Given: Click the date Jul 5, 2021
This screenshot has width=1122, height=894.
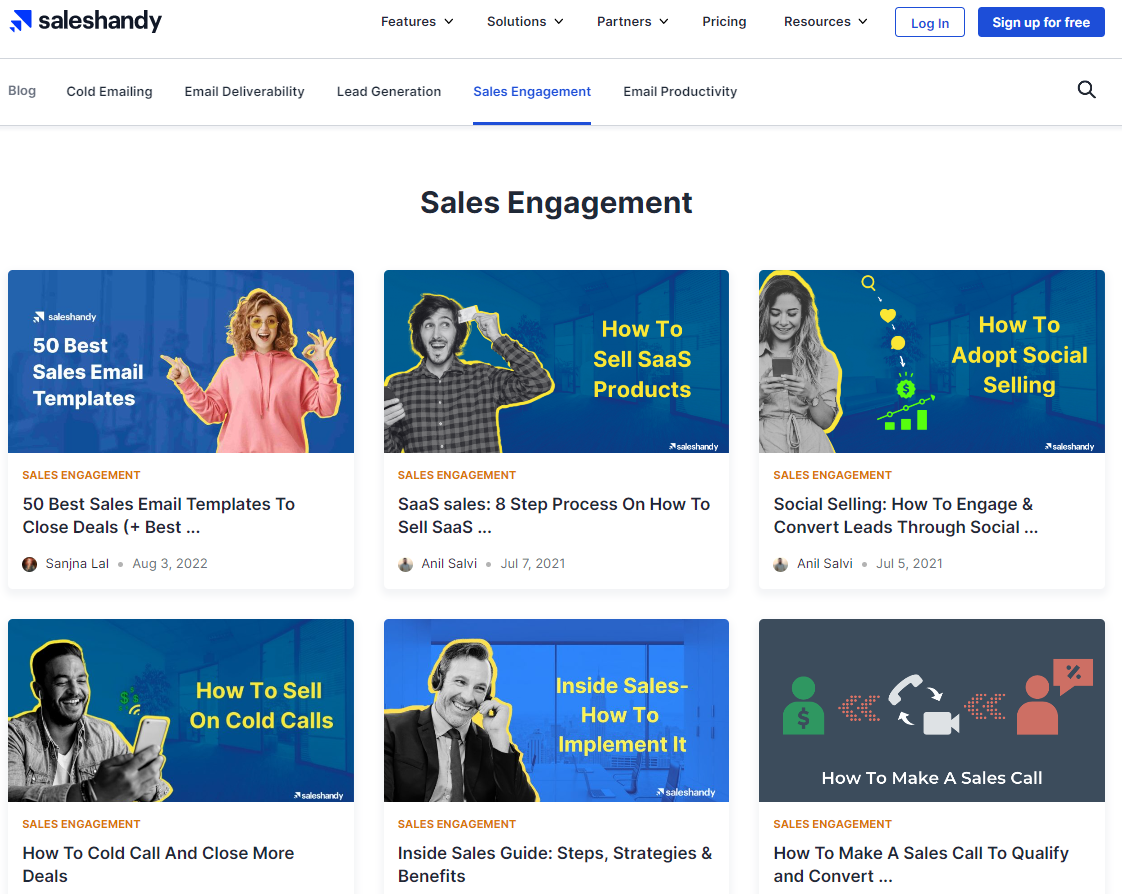Looking at the screenshot, I should coord(909,564).
